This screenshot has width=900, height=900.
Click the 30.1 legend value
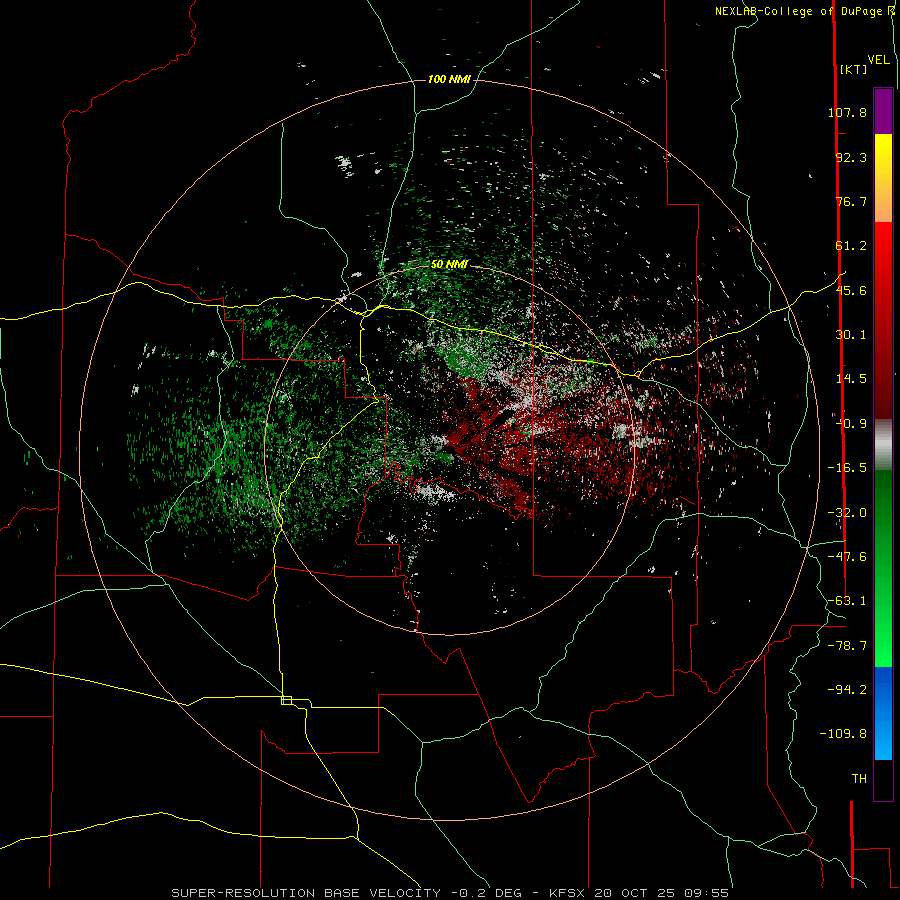point(851,335)
